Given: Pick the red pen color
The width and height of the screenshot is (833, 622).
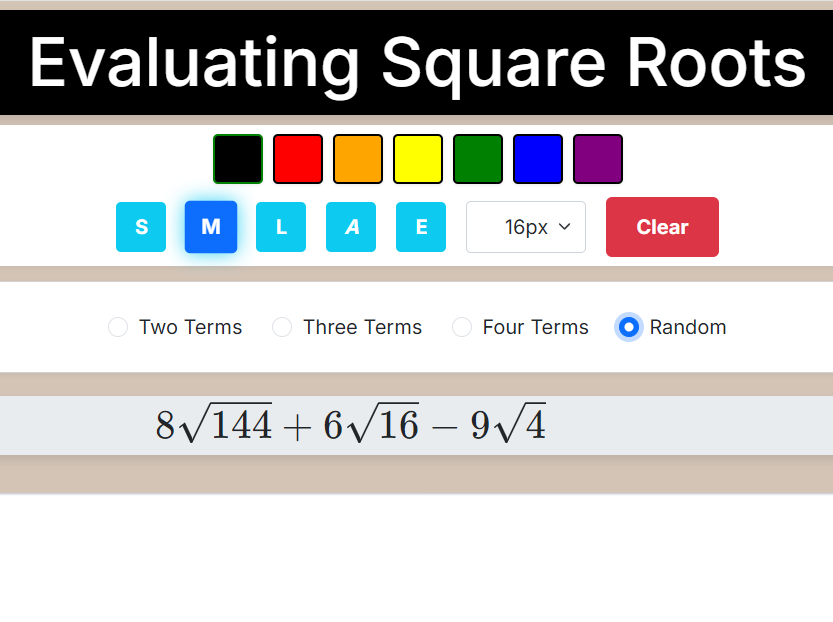Looking at the screenshot, I should coord(298,159).
